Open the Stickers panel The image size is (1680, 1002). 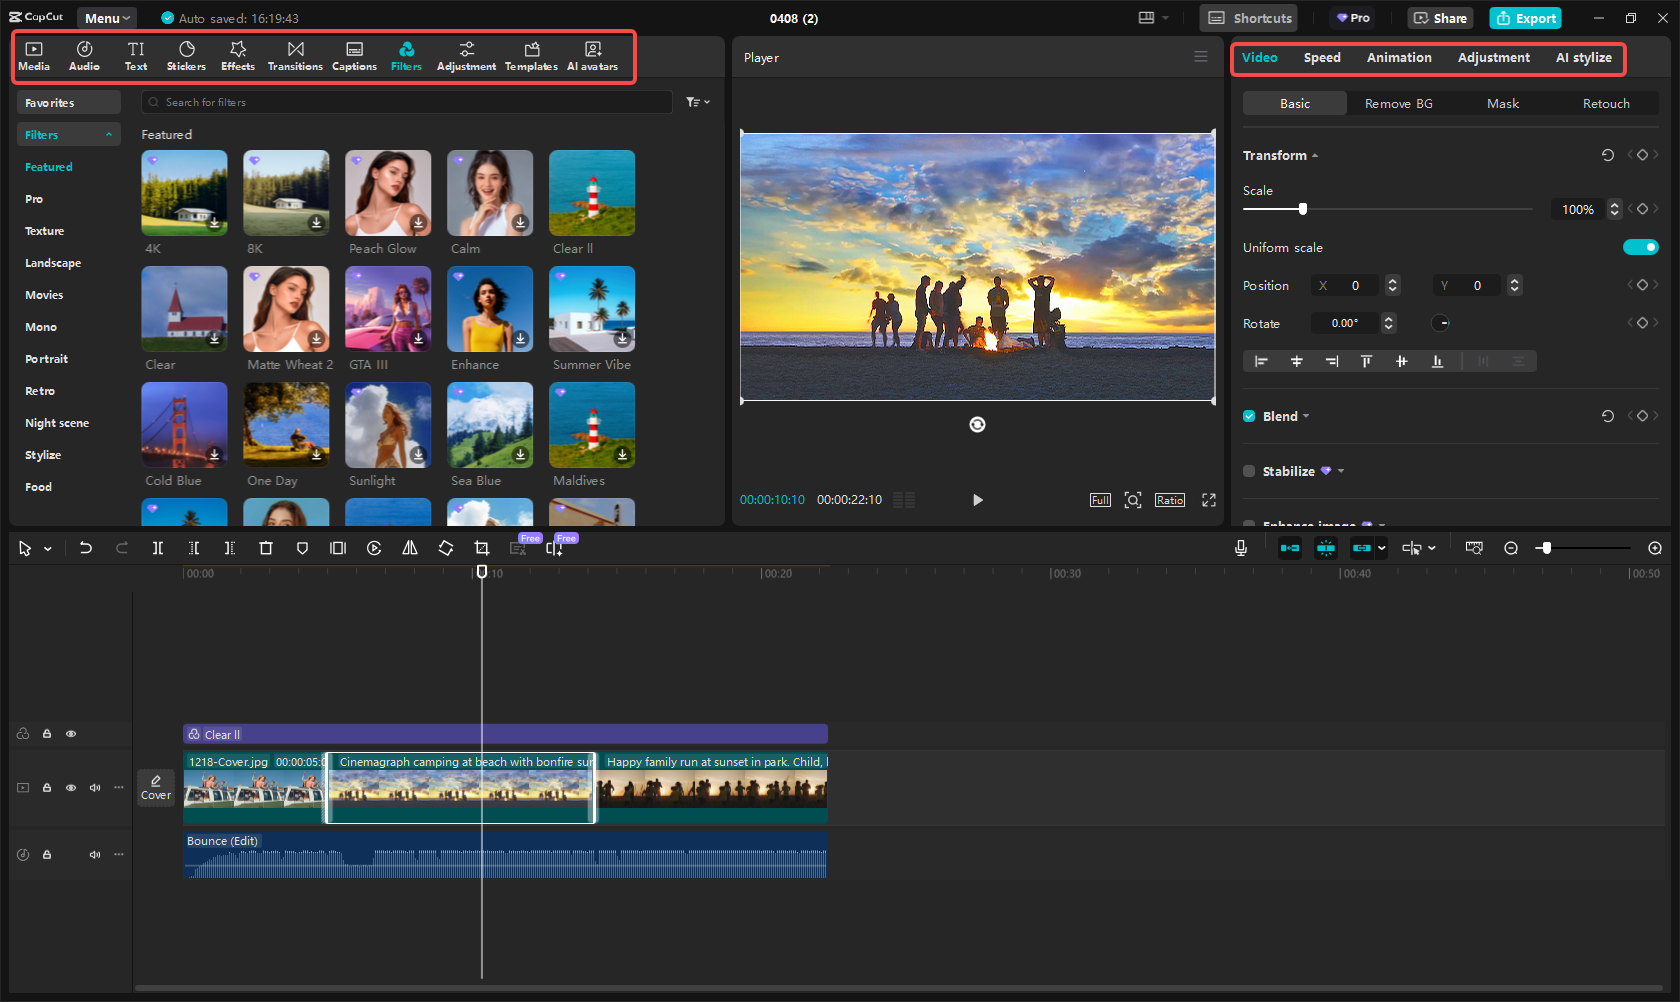coord(186,55)
